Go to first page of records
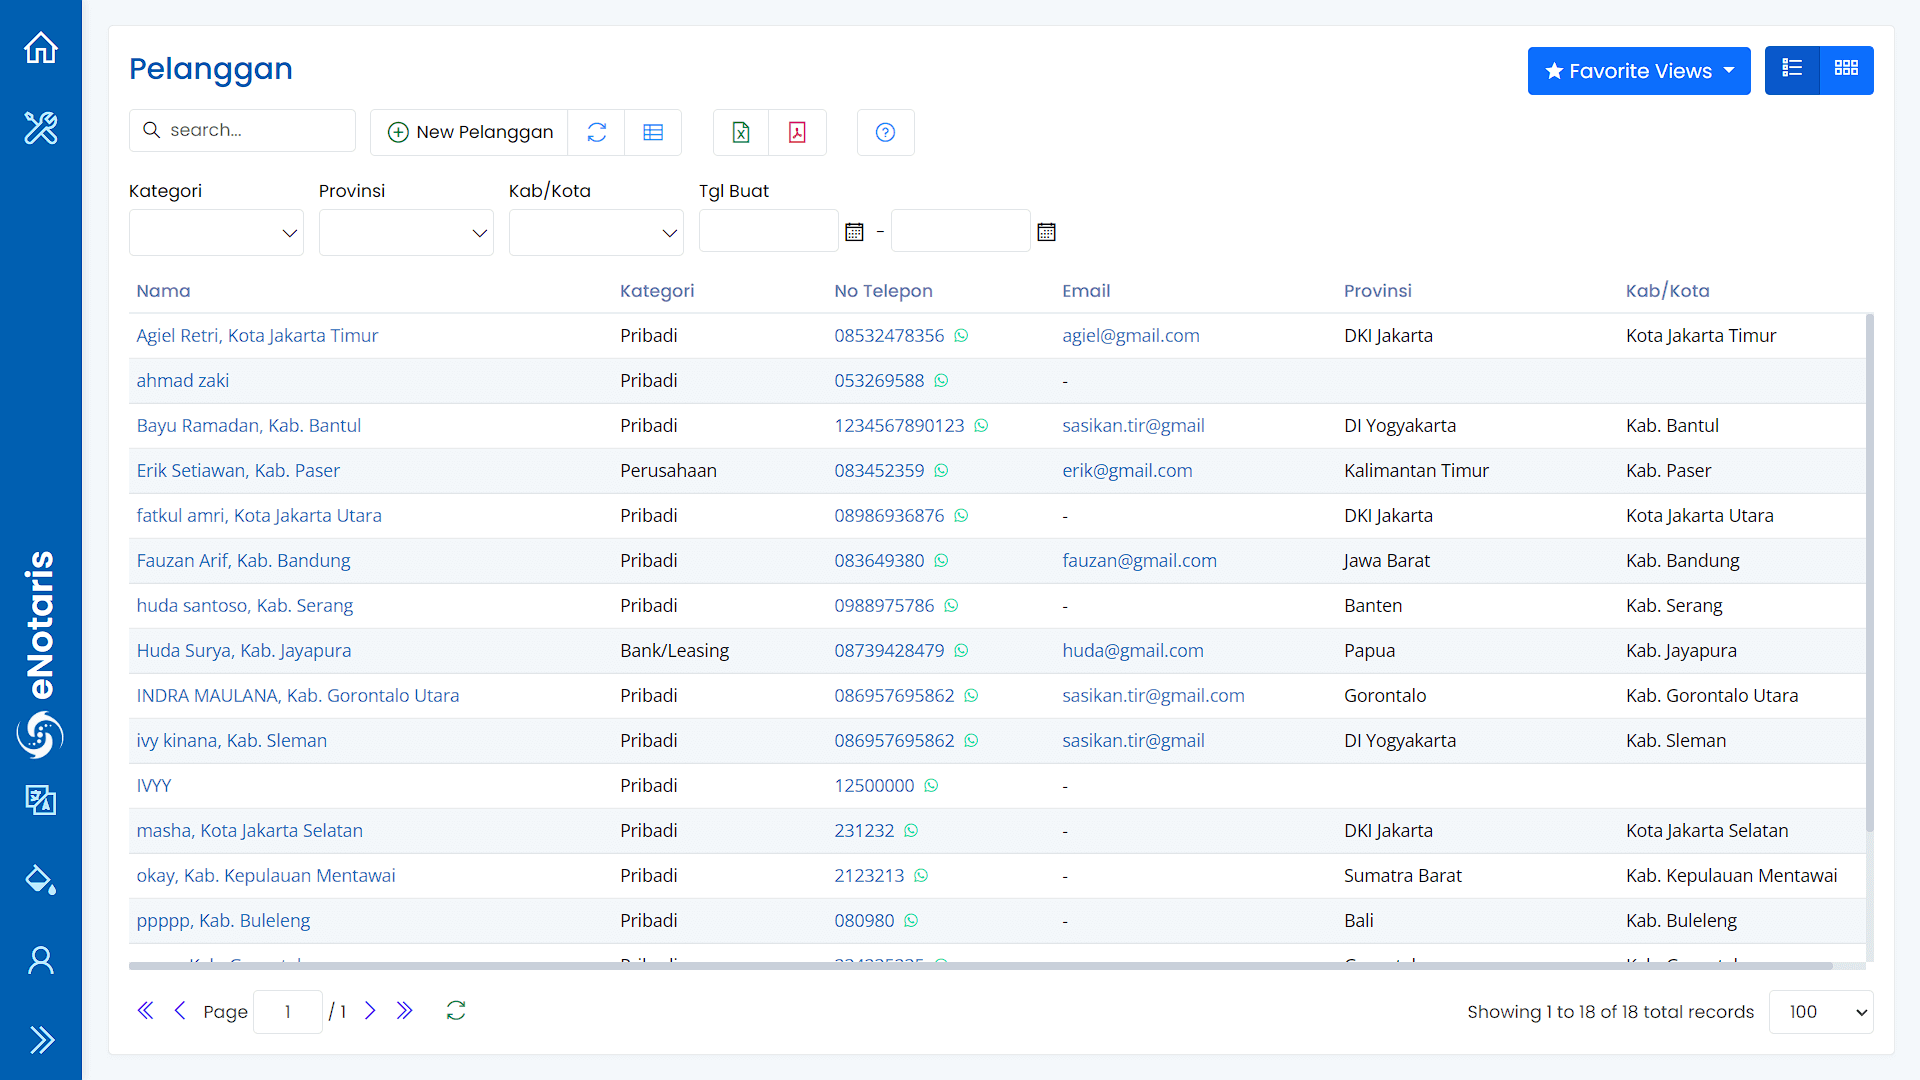 [145, 1011]
